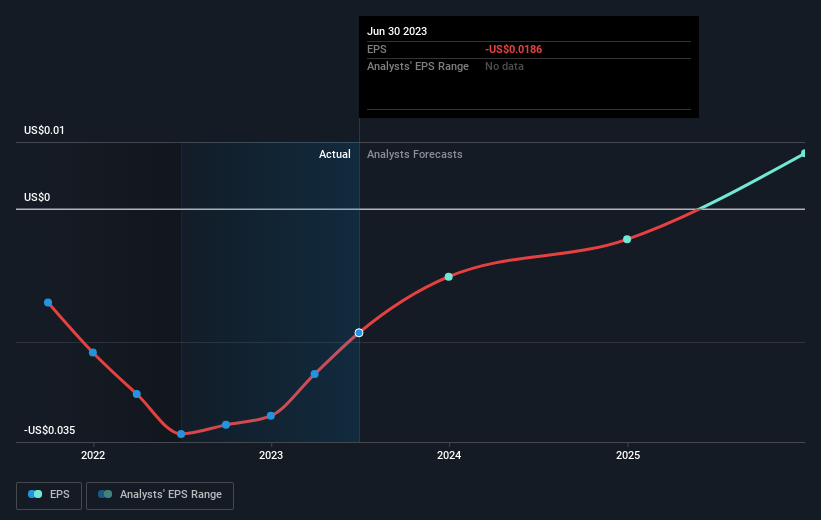
Task: Toggle the EPS legend button
Action: (49, 495)
